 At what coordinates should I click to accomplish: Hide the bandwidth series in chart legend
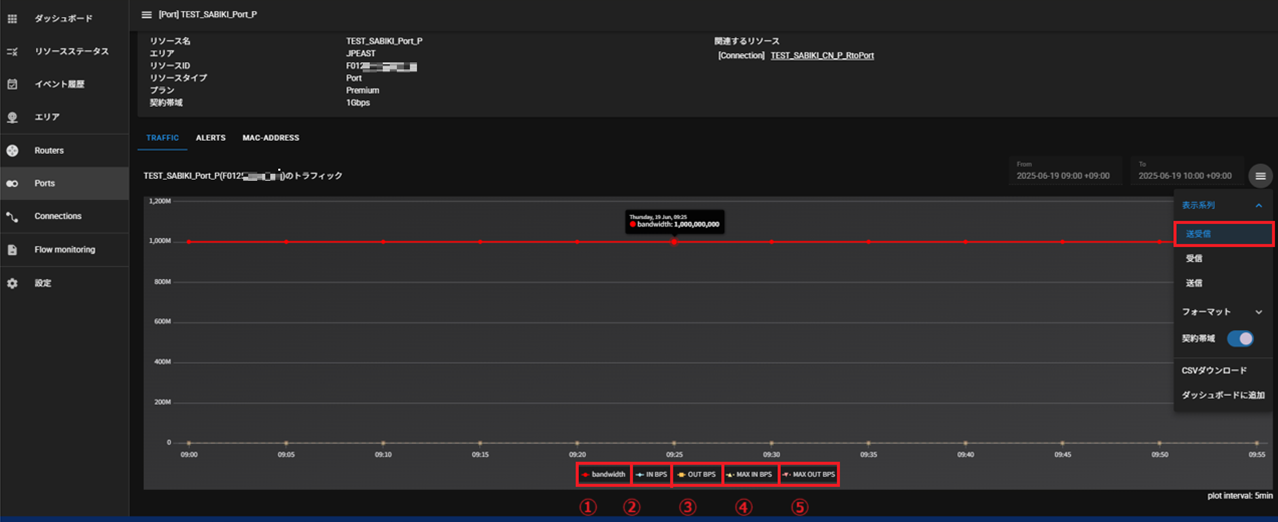[603, 474]
